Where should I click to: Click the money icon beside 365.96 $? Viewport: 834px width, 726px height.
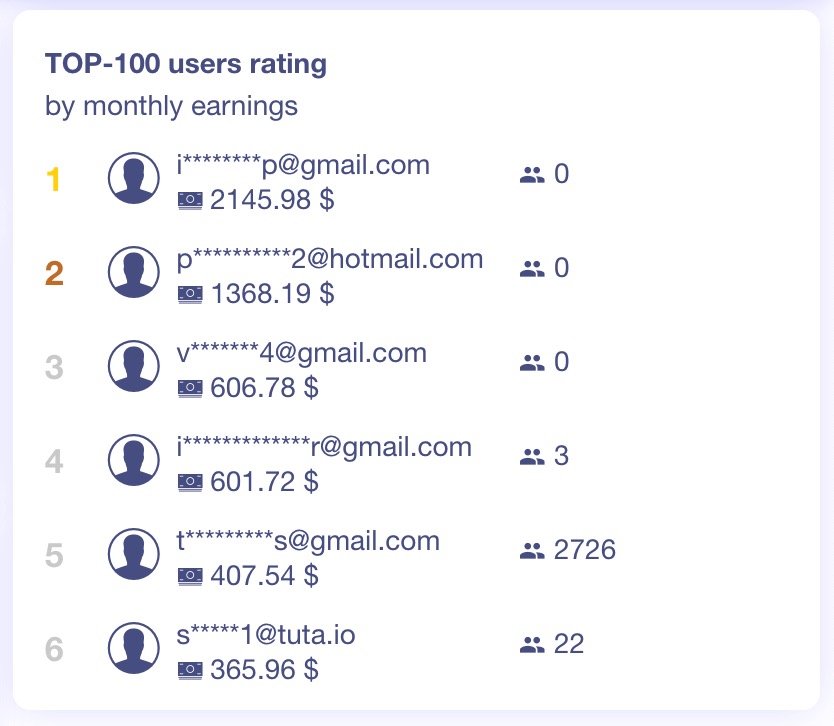click(x=190, y=670)
